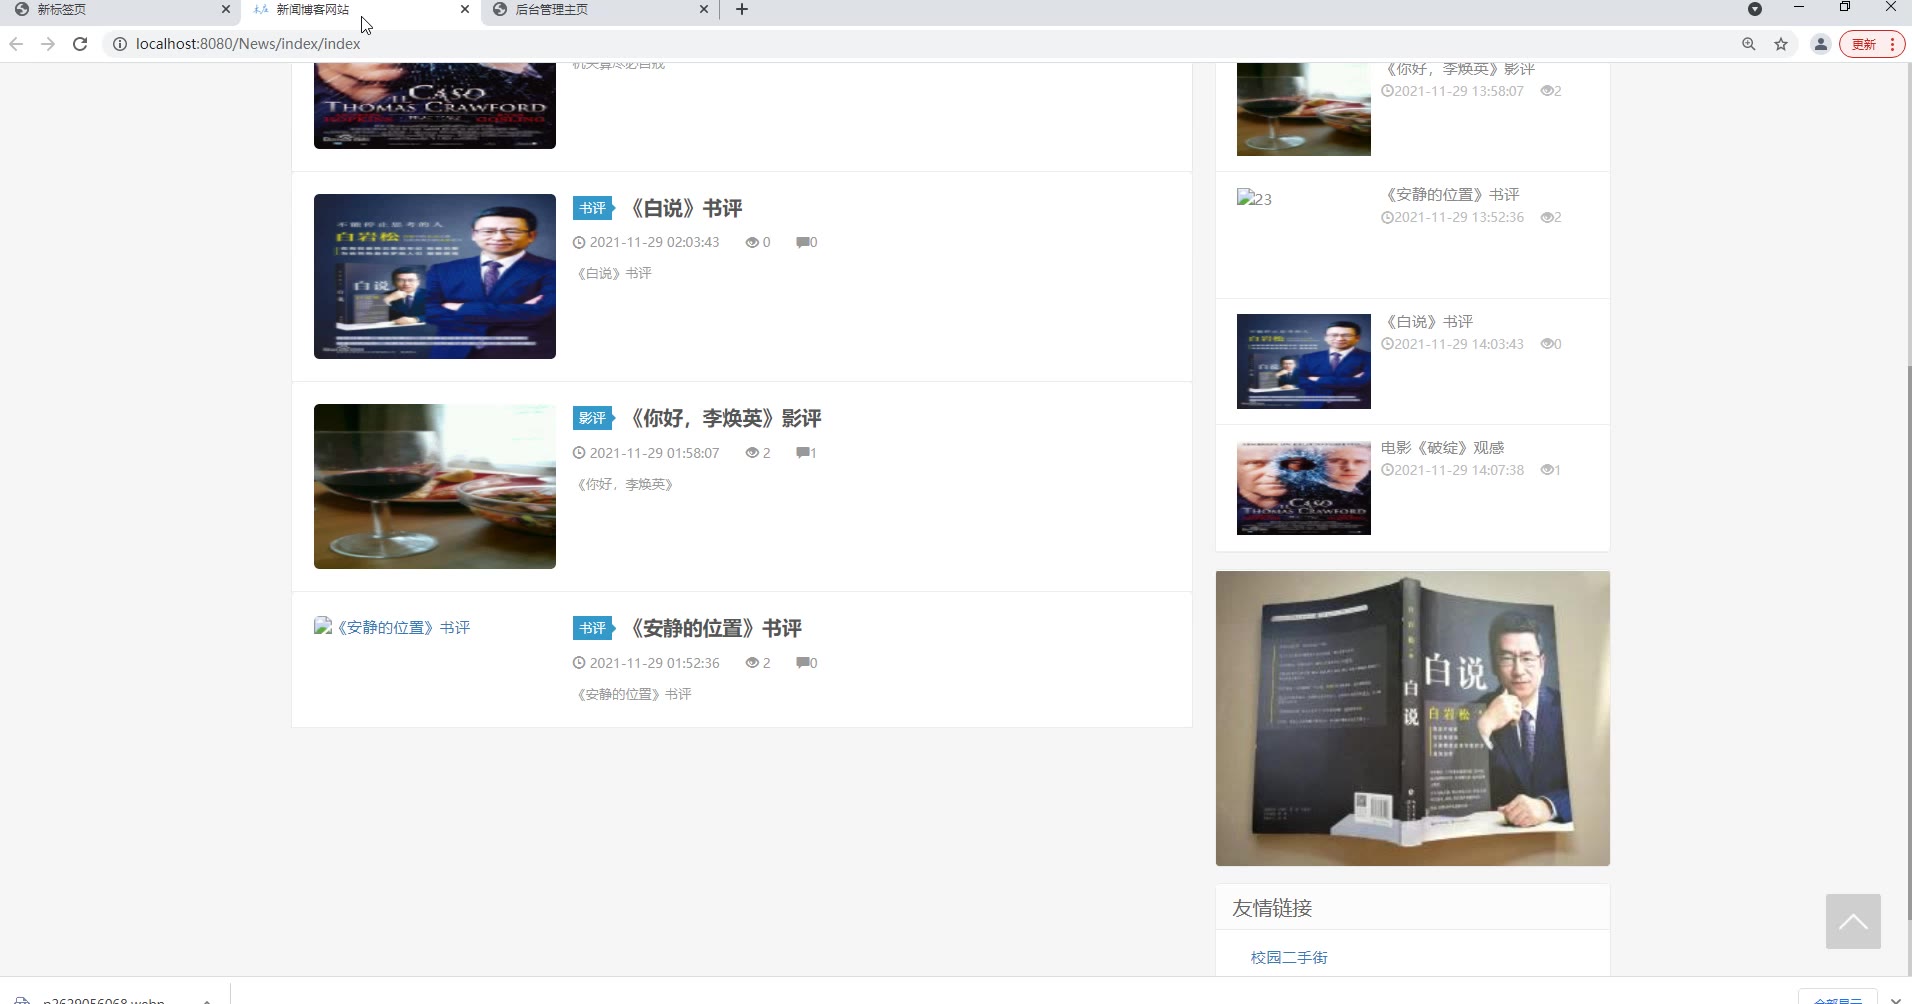
Task: Open sidebar link 《安静的位置》书评
Action: pos(1450,194)
